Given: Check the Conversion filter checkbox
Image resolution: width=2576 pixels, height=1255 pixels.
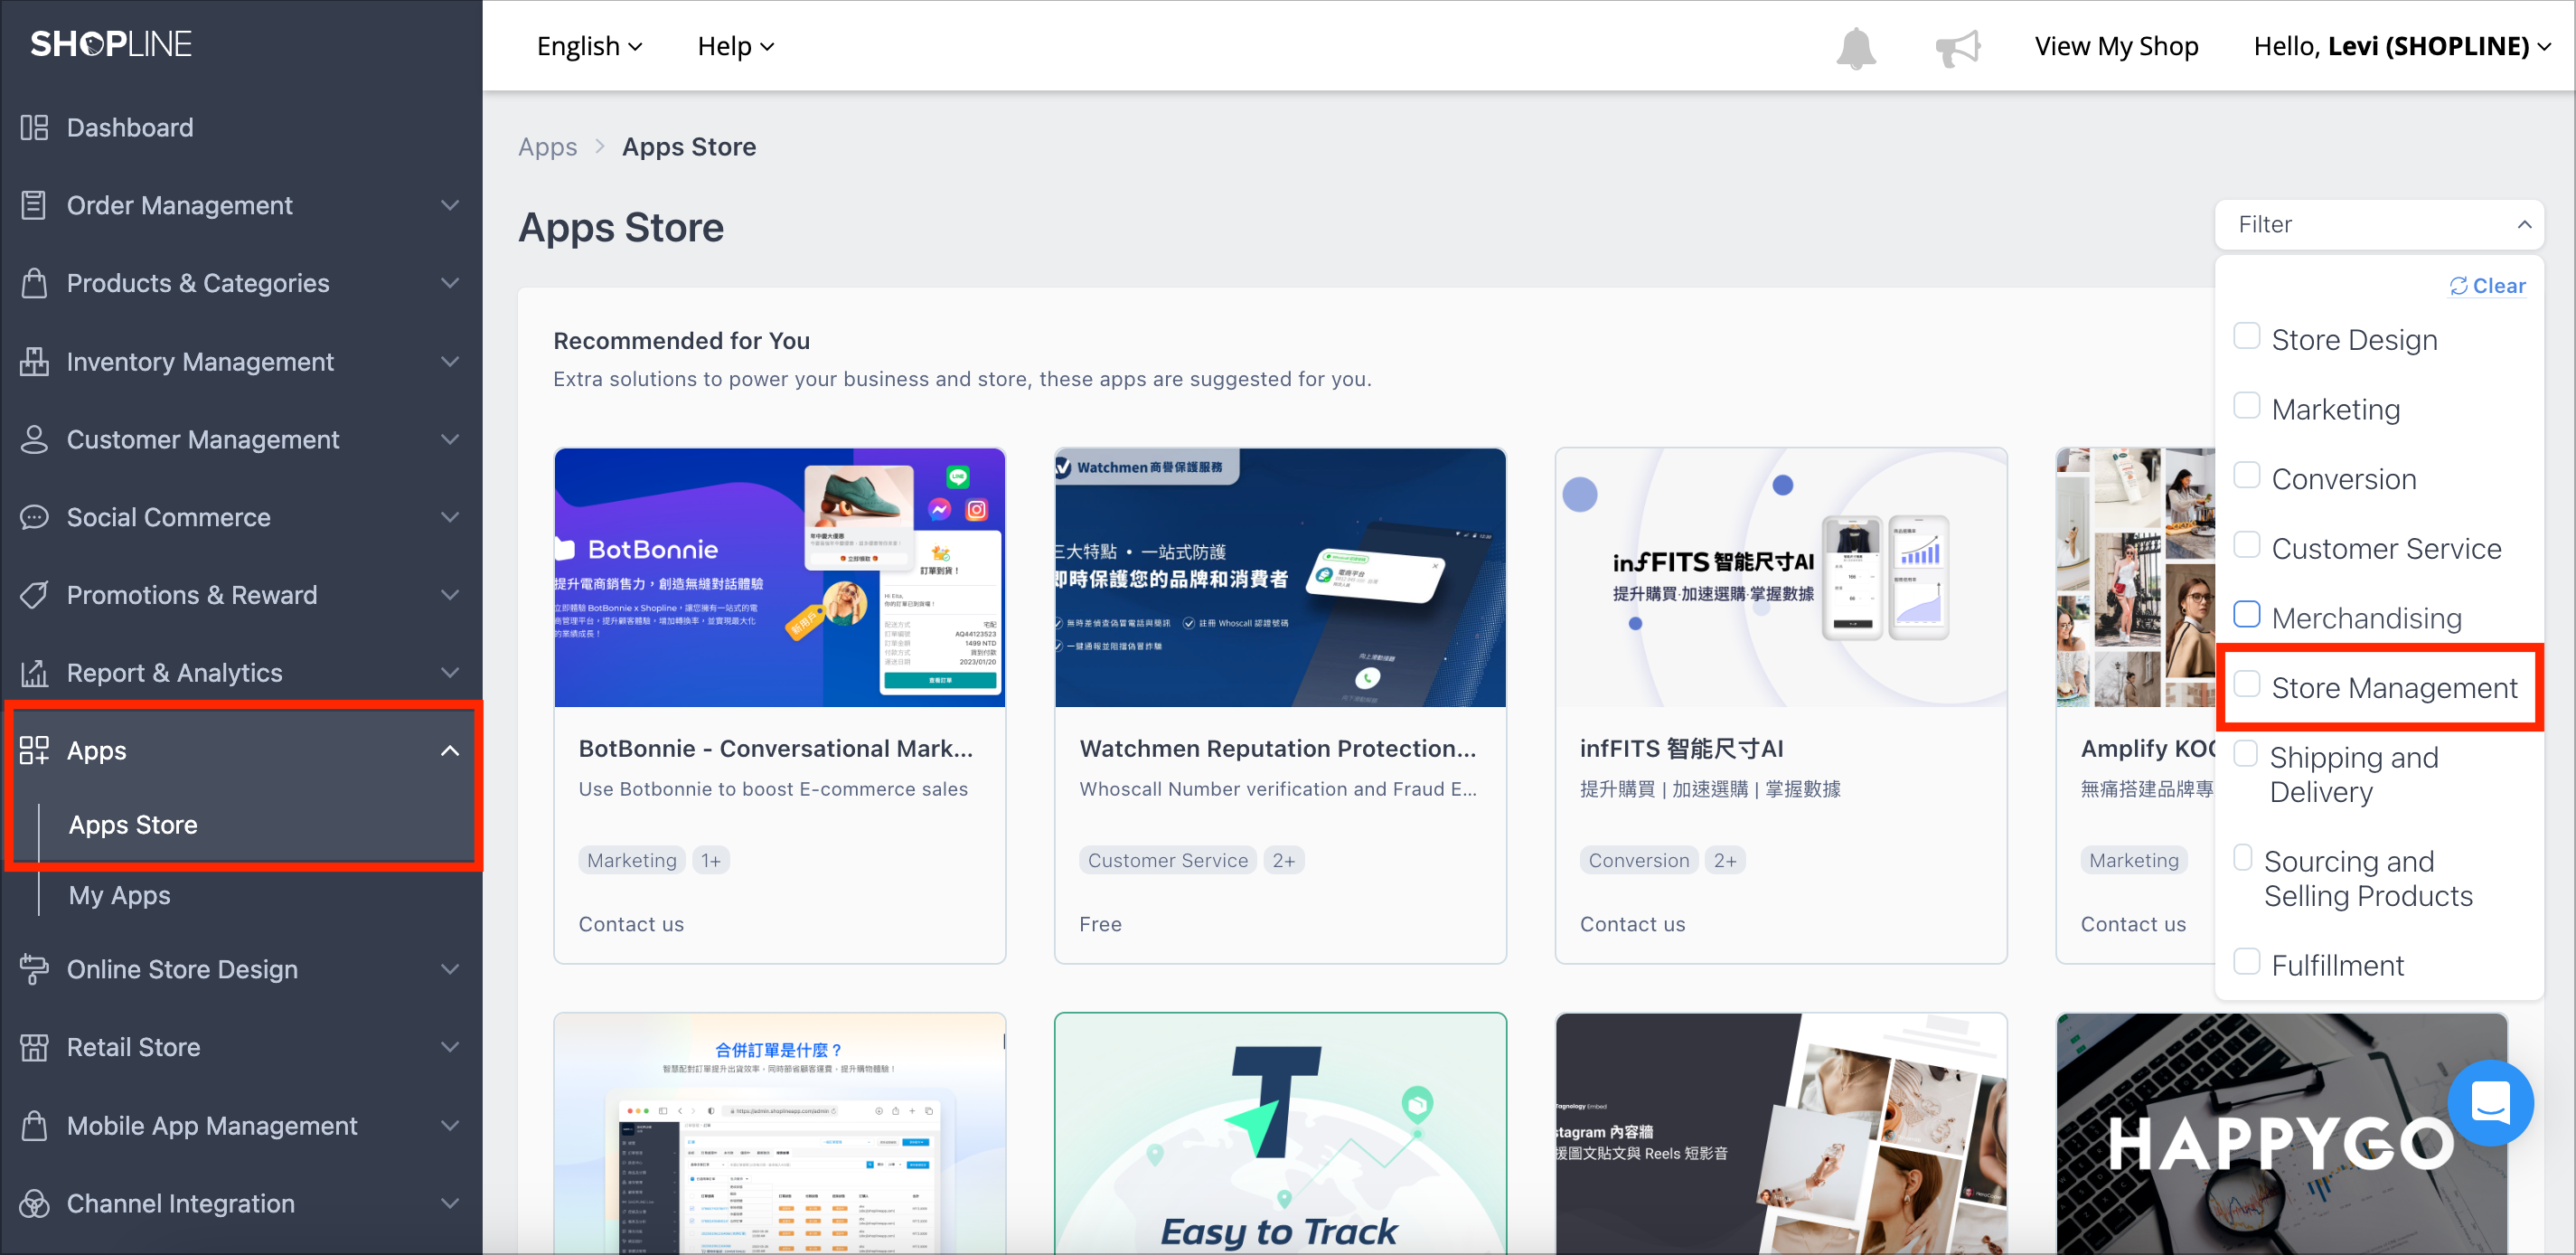Looking at the screenshot, I should (2246, 475).
